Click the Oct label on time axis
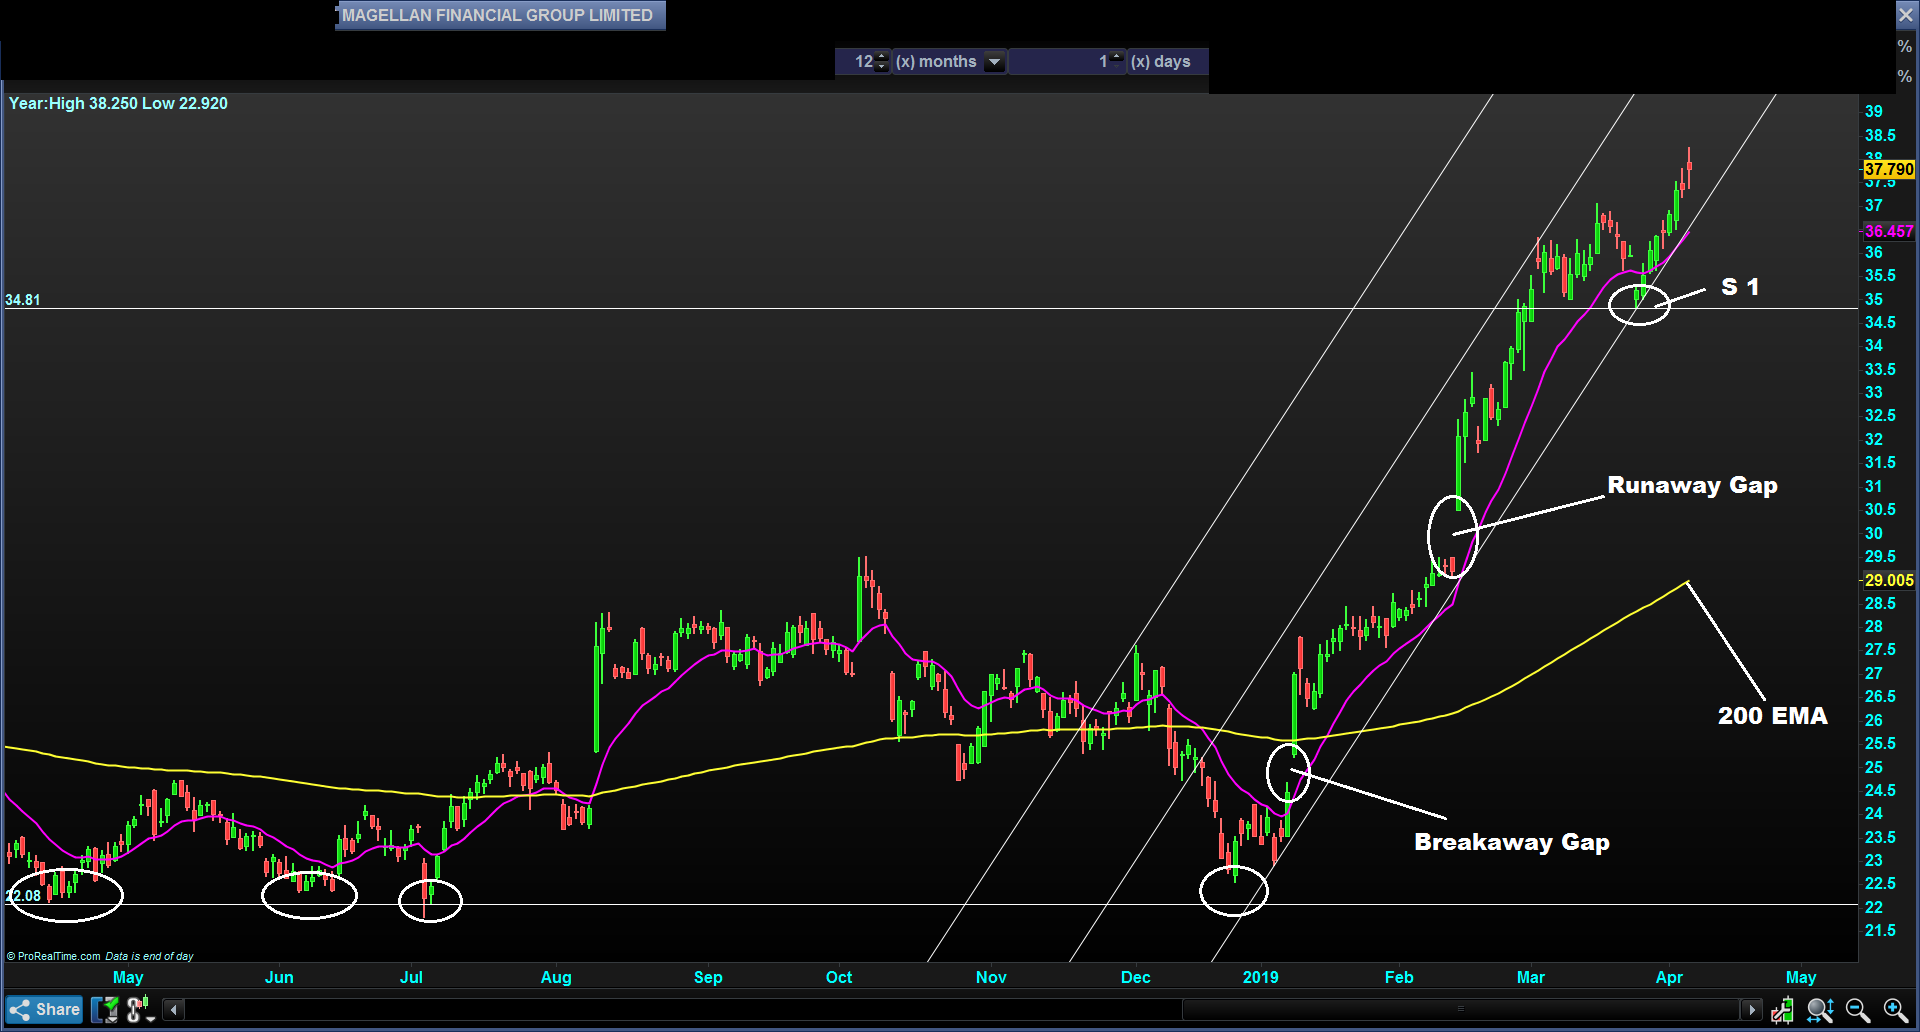This screenshot has width=1920, height=1032. pyautogui.click(x=839, y=978)
